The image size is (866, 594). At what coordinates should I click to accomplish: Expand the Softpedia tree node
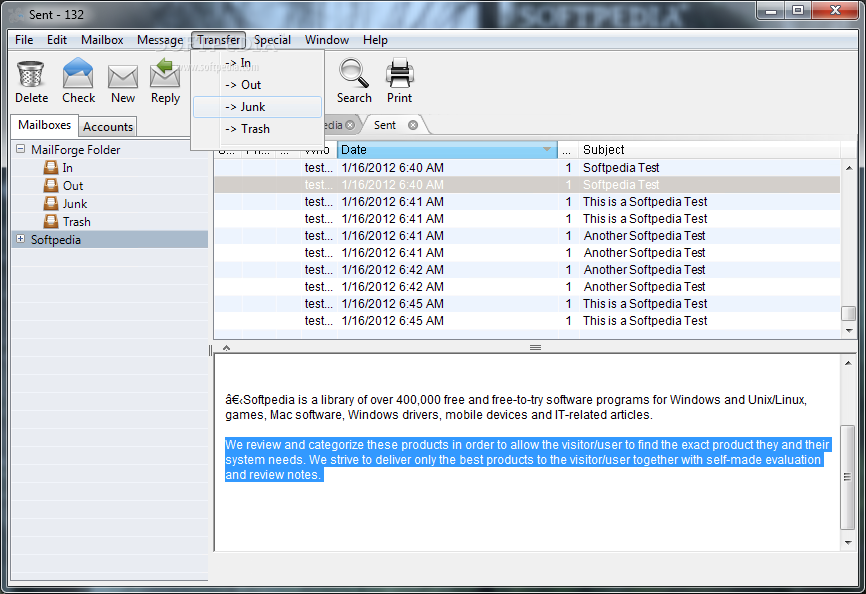pos(20,239)
